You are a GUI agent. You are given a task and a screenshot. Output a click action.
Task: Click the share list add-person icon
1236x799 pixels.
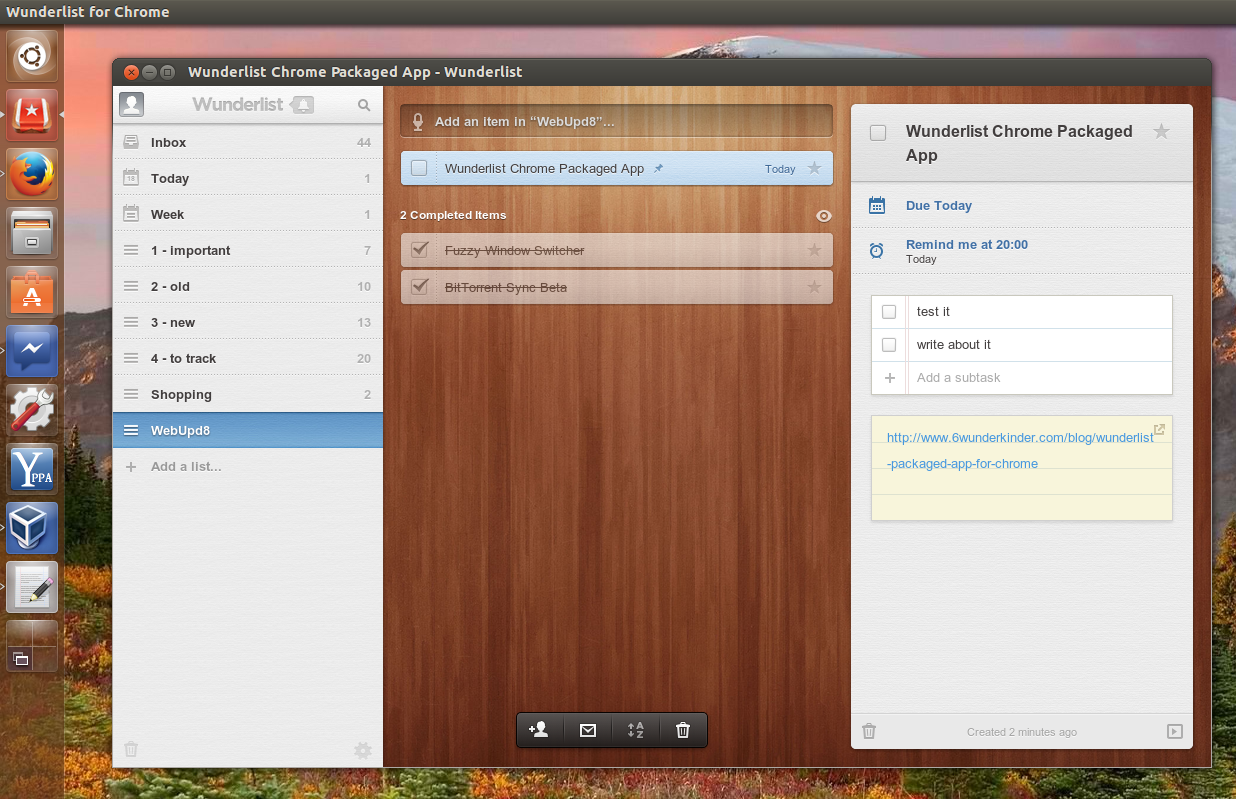pyautogui.click(x=539, y=730)
